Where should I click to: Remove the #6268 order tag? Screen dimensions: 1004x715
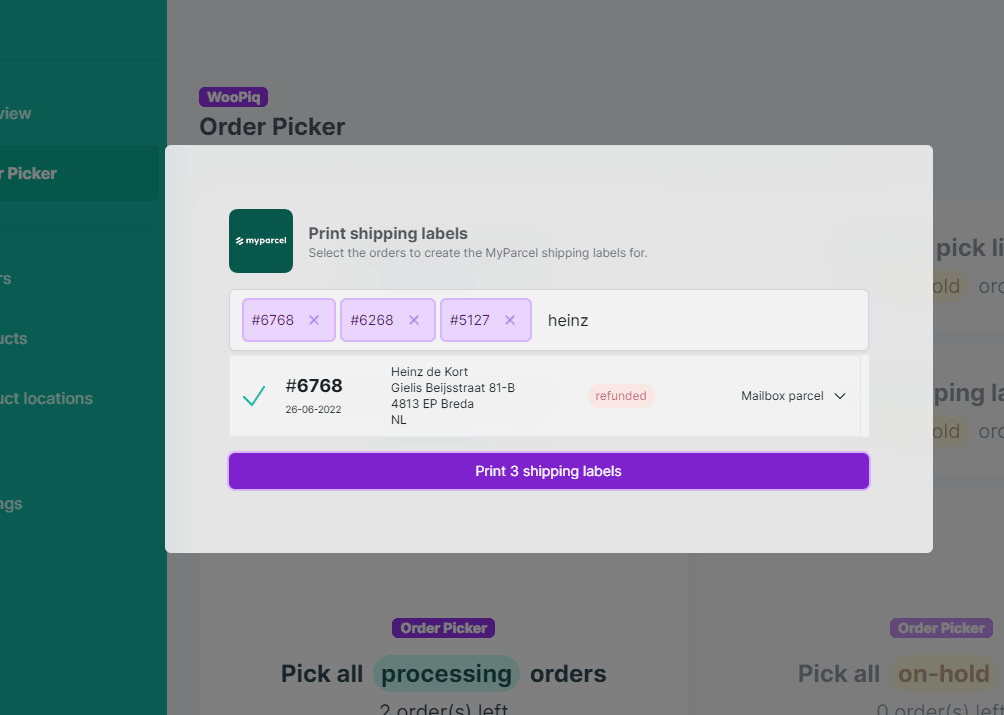(414, 320)
